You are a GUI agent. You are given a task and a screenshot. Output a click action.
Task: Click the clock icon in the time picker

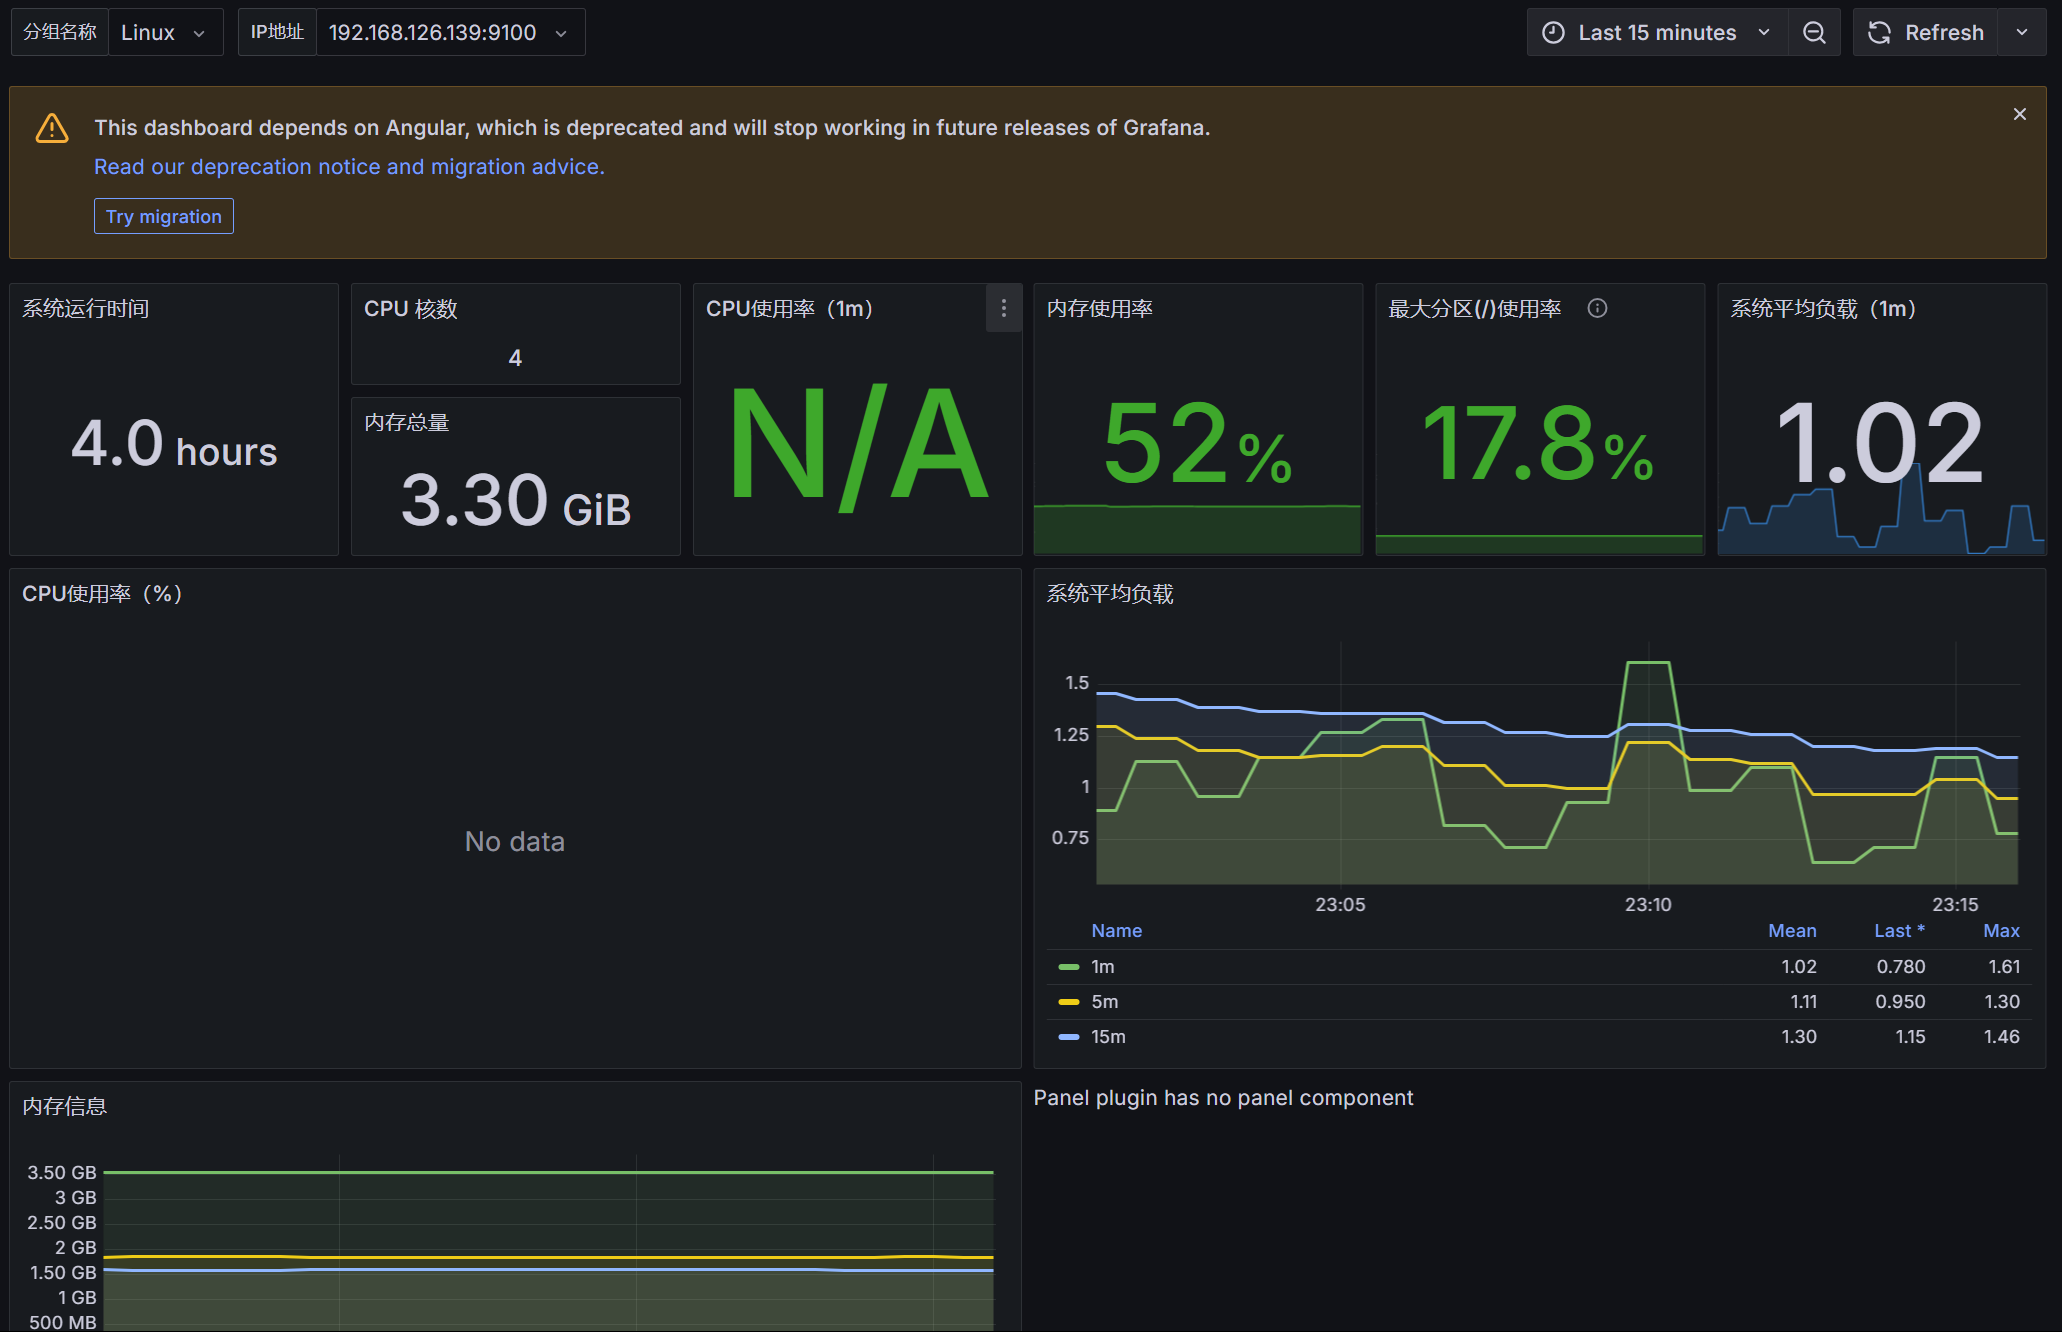point(1553,33)
